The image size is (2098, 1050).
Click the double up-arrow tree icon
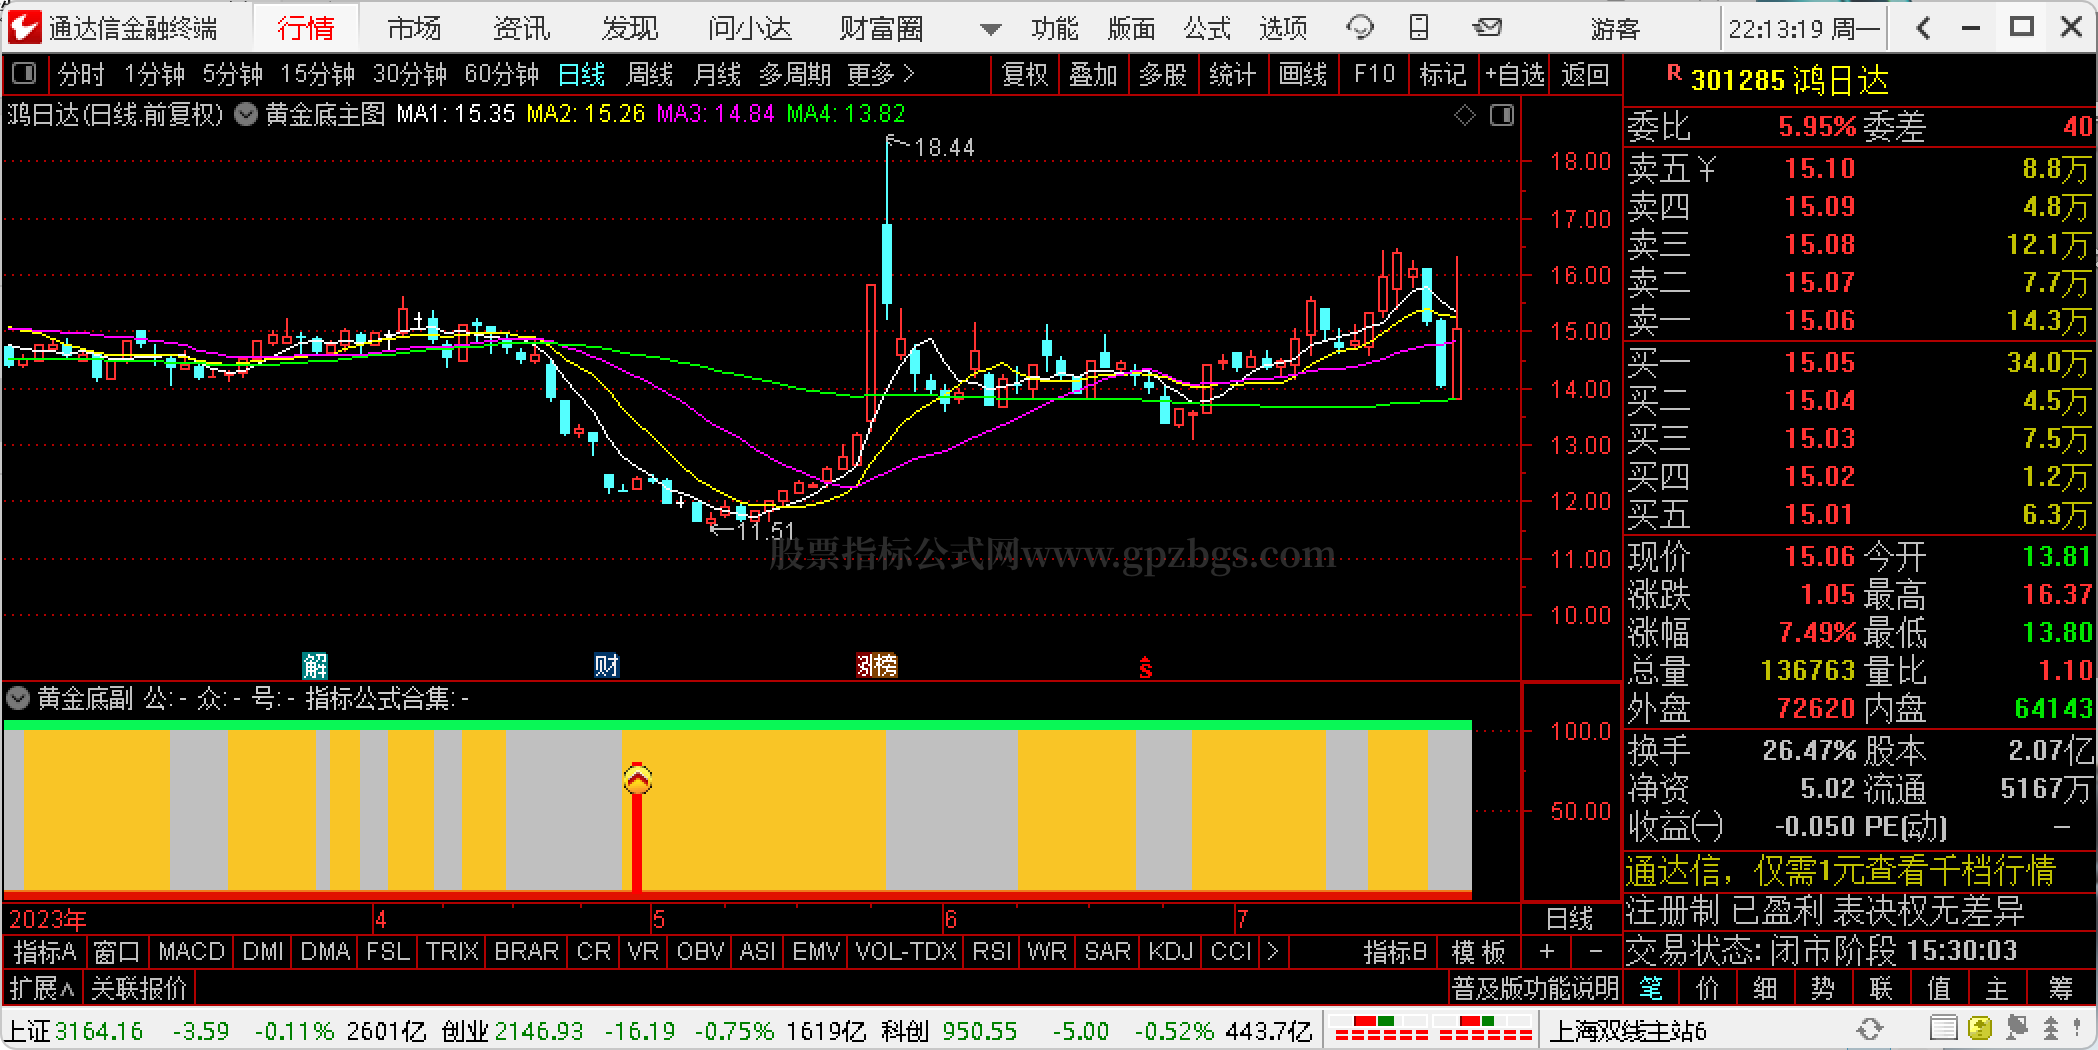pos(2050,1029)
